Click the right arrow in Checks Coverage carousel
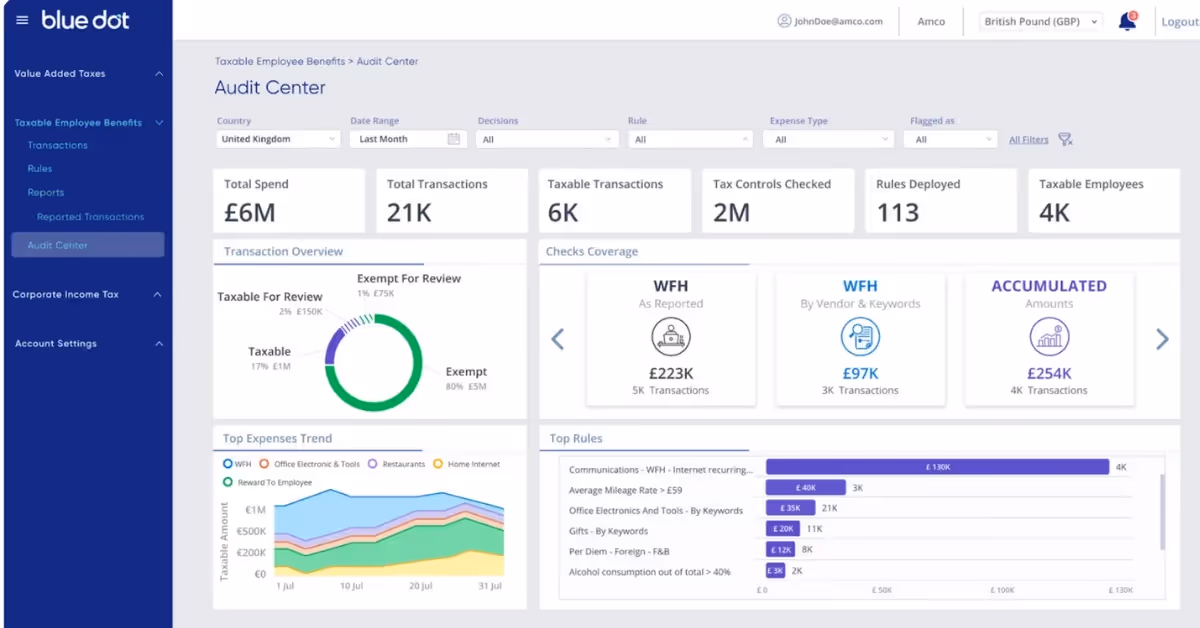Viewport: 1200px width, 628px height. (1162, 339)
